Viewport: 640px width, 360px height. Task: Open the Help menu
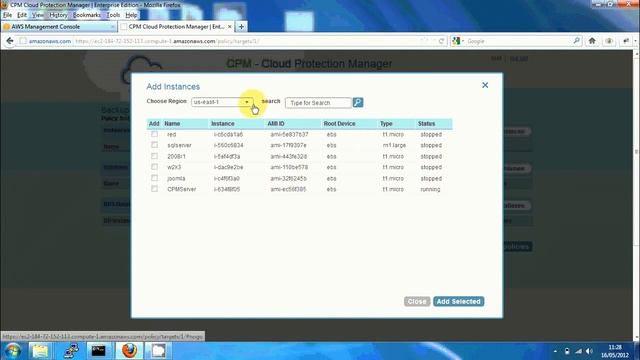(131, 15)
